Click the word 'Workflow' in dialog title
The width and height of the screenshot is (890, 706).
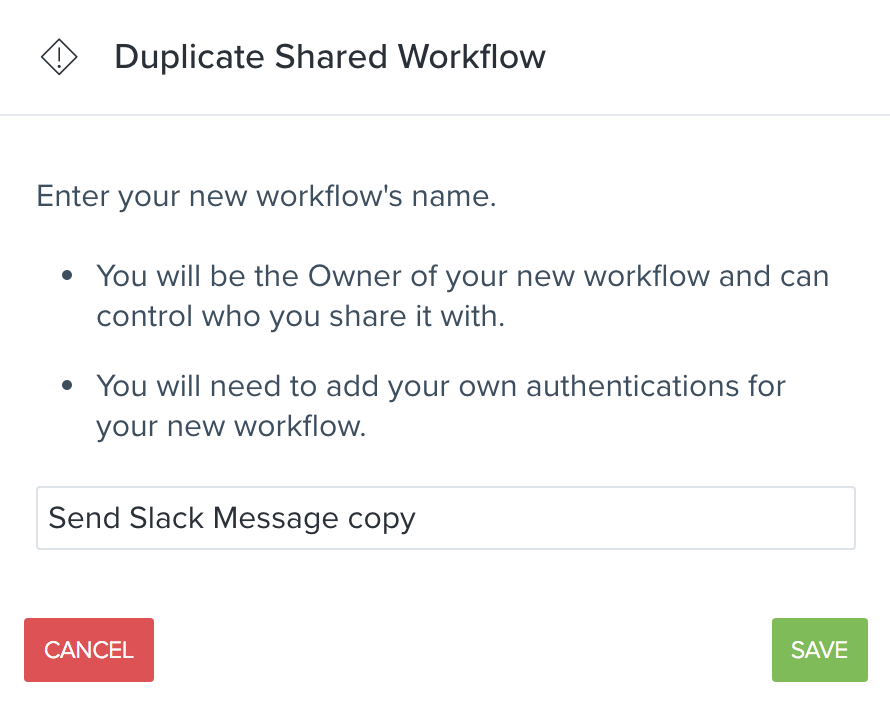(472, 57)
